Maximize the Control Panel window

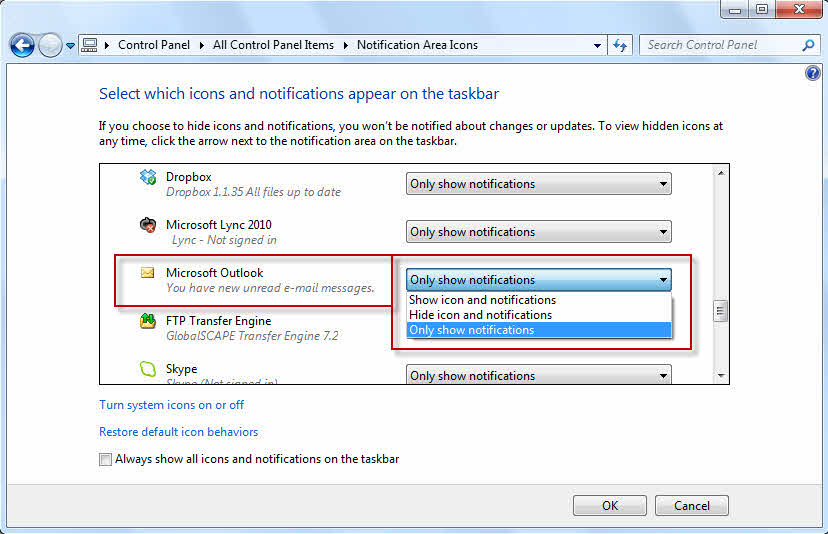click(761, 9)
